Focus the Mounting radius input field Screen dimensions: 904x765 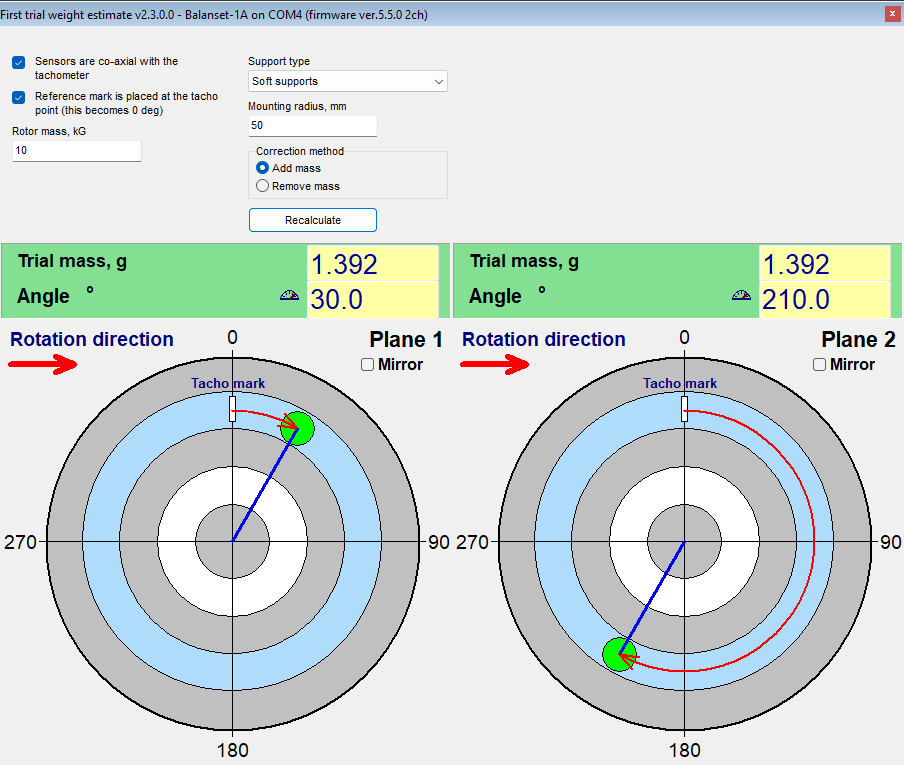pos(312,126)
